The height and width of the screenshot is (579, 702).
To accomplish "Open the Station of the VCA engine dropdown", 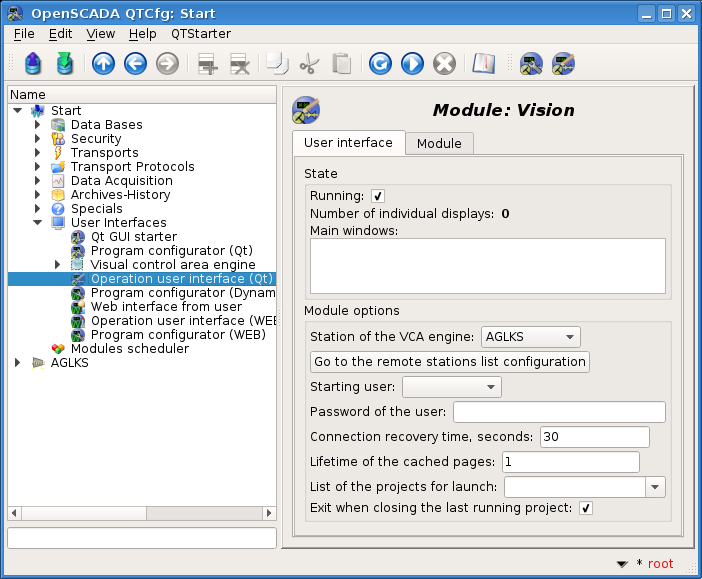I will [531, 337].
